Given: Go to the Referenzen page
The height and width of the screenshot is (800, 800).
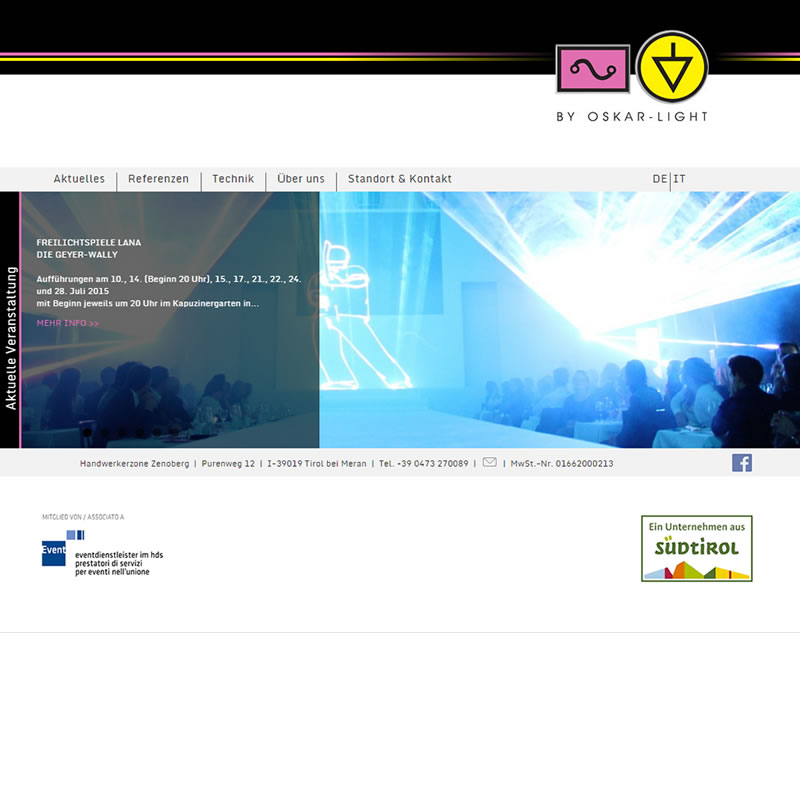Looking at the screenshot, I should [158, 179].
